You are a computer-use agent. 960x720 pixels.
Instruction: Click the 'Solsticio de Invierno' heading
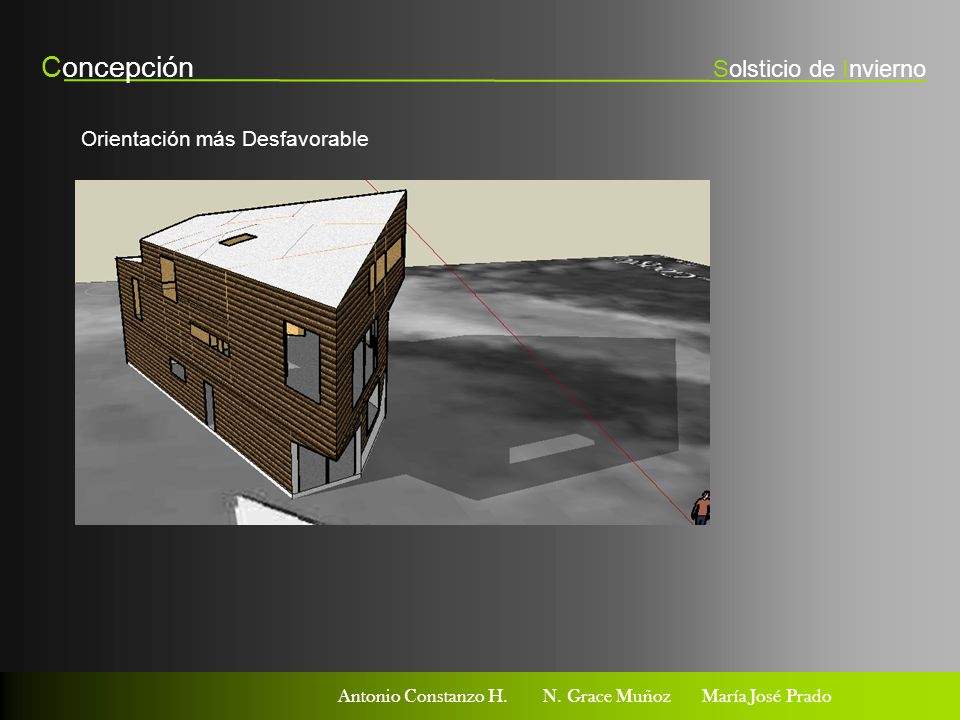point(819,69)
